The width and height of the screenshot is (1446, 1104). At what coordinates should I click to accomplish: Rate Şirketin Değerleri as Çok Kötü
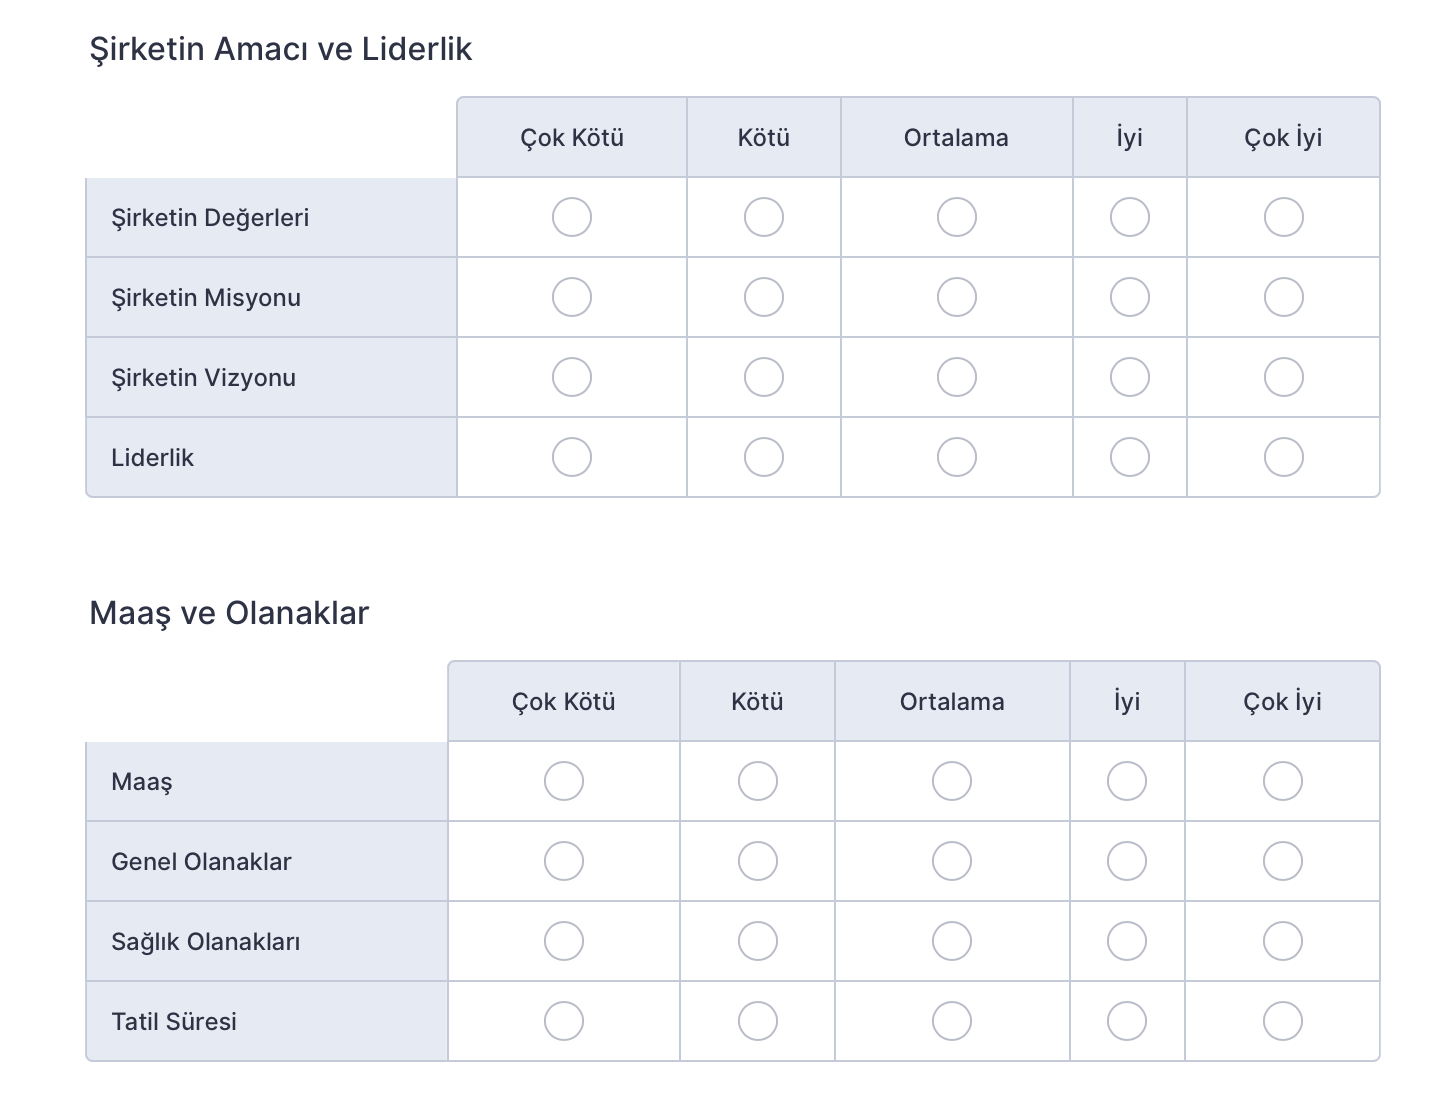pyautogui.click(x=572, y=217)
